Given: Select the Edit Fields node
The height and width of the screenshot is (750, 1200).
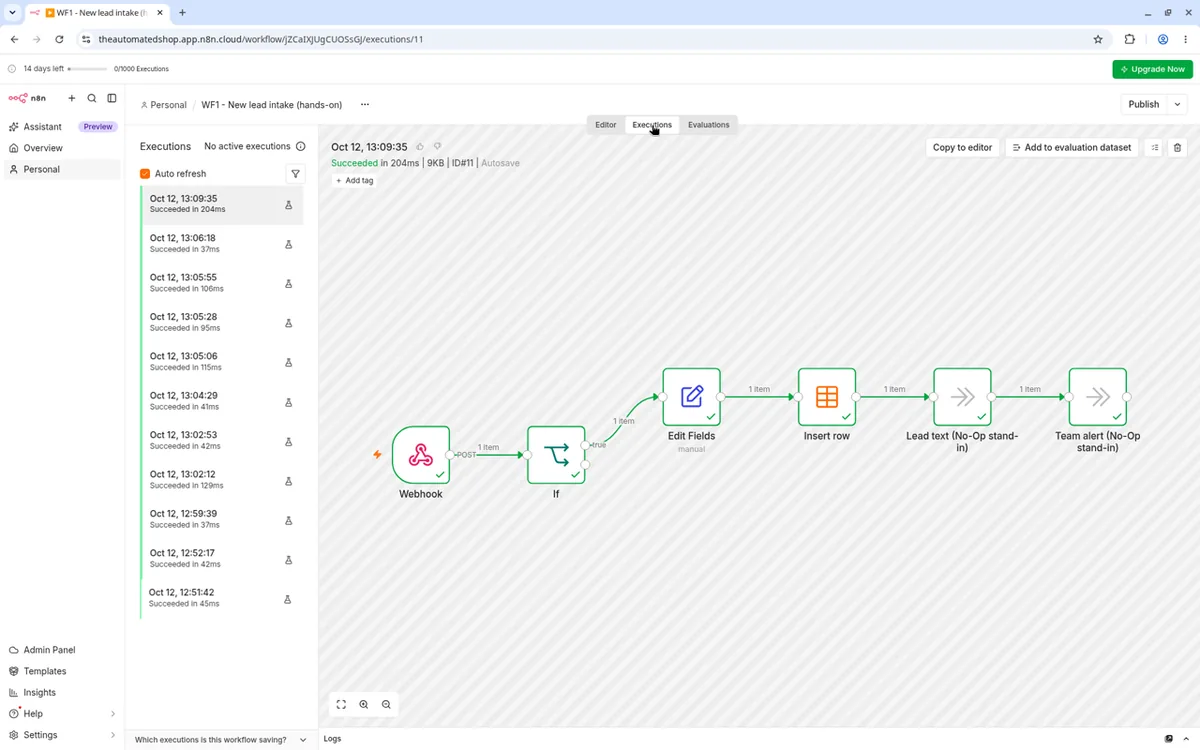Looking at the screenshot, I should click(691, 397).
